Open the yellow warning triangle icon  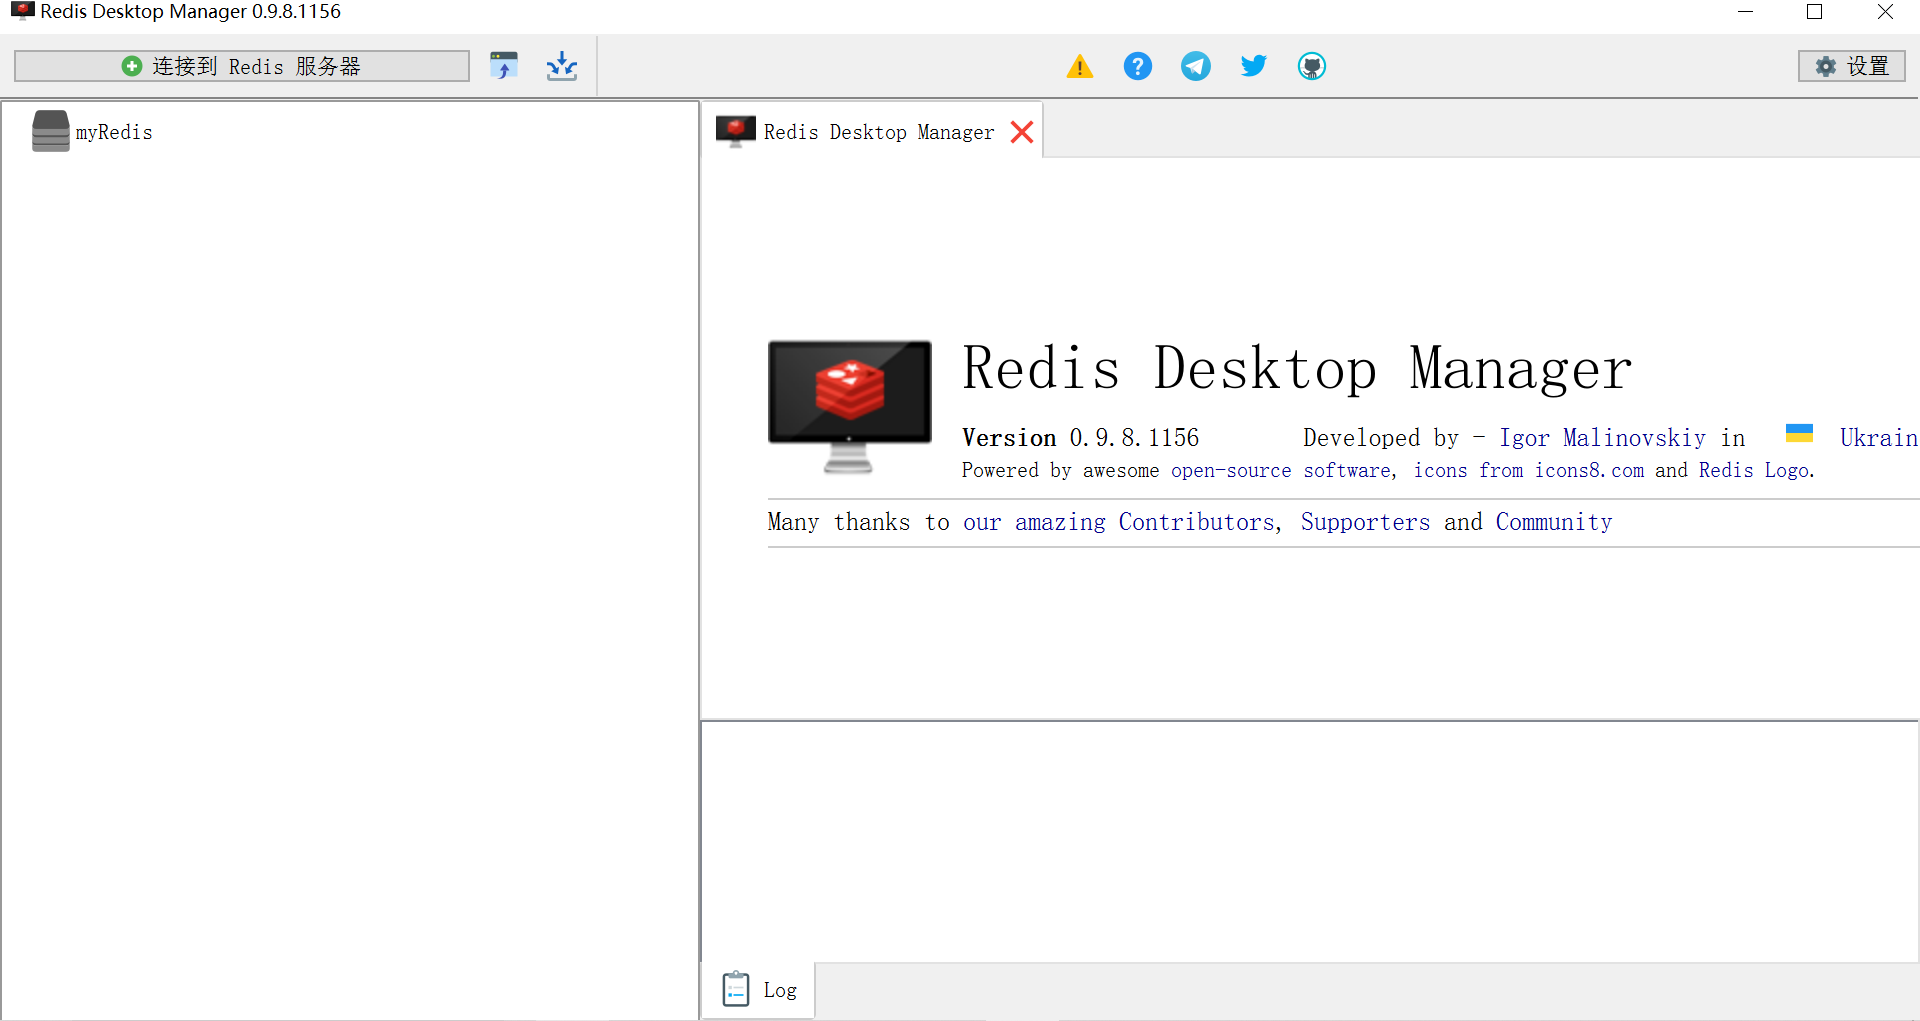click(1080, 66)
